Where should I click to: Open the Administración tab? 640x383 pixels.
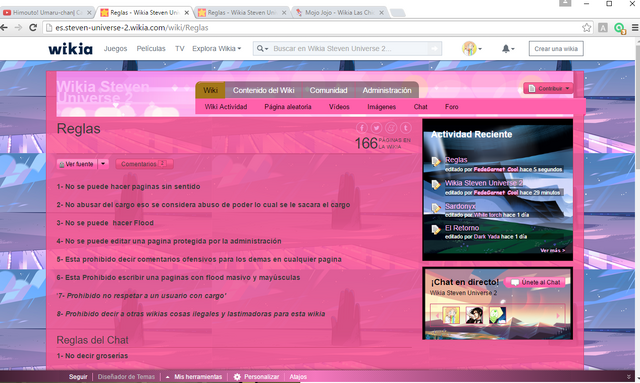(x=387, y=90)
